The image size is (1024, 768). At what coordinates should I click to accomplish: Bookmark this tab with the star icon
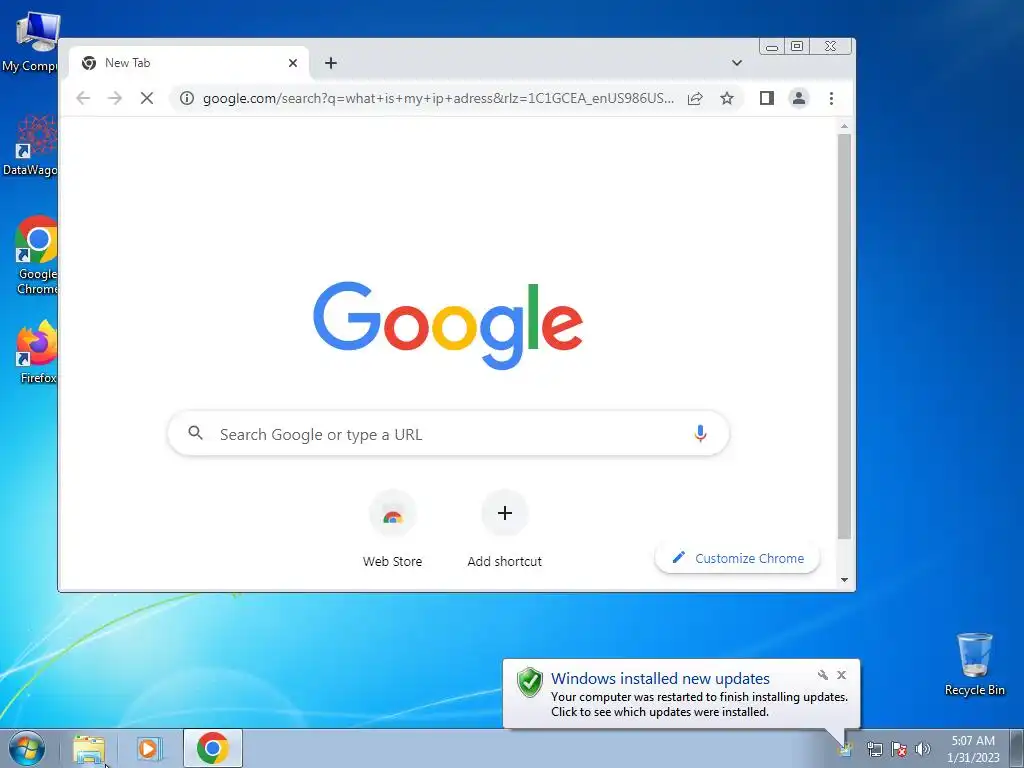point(726,98)
